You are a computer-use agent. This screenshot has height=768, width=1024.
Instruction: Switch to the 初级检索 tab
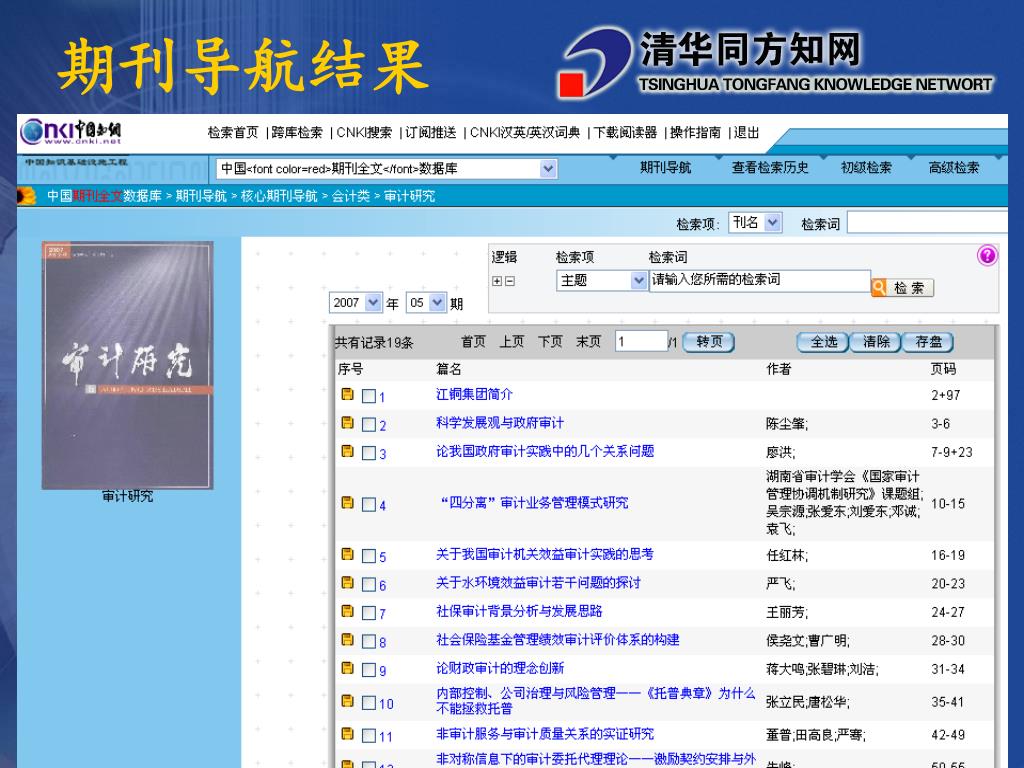tap(866, 168)
